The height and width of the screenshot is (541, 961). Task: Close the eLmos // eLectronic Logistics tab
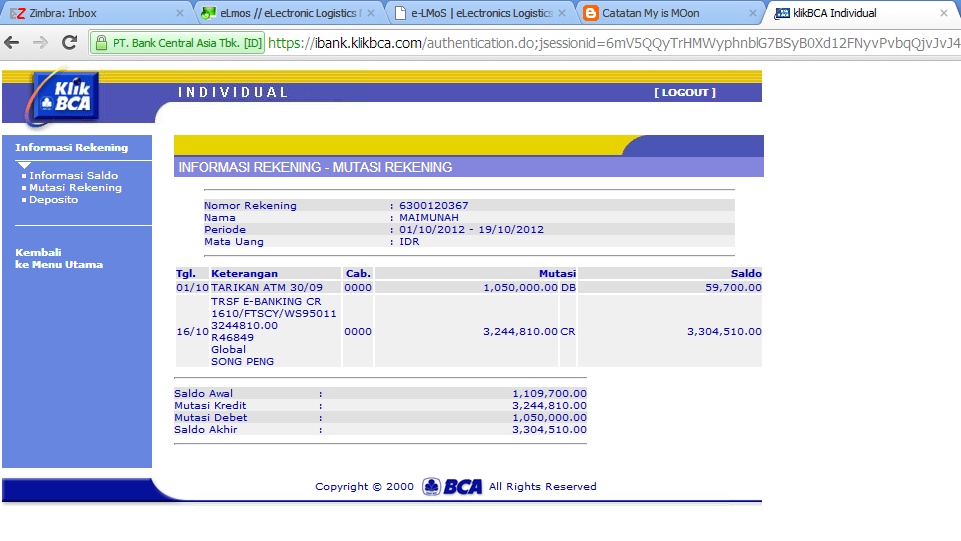click(371, 13)
